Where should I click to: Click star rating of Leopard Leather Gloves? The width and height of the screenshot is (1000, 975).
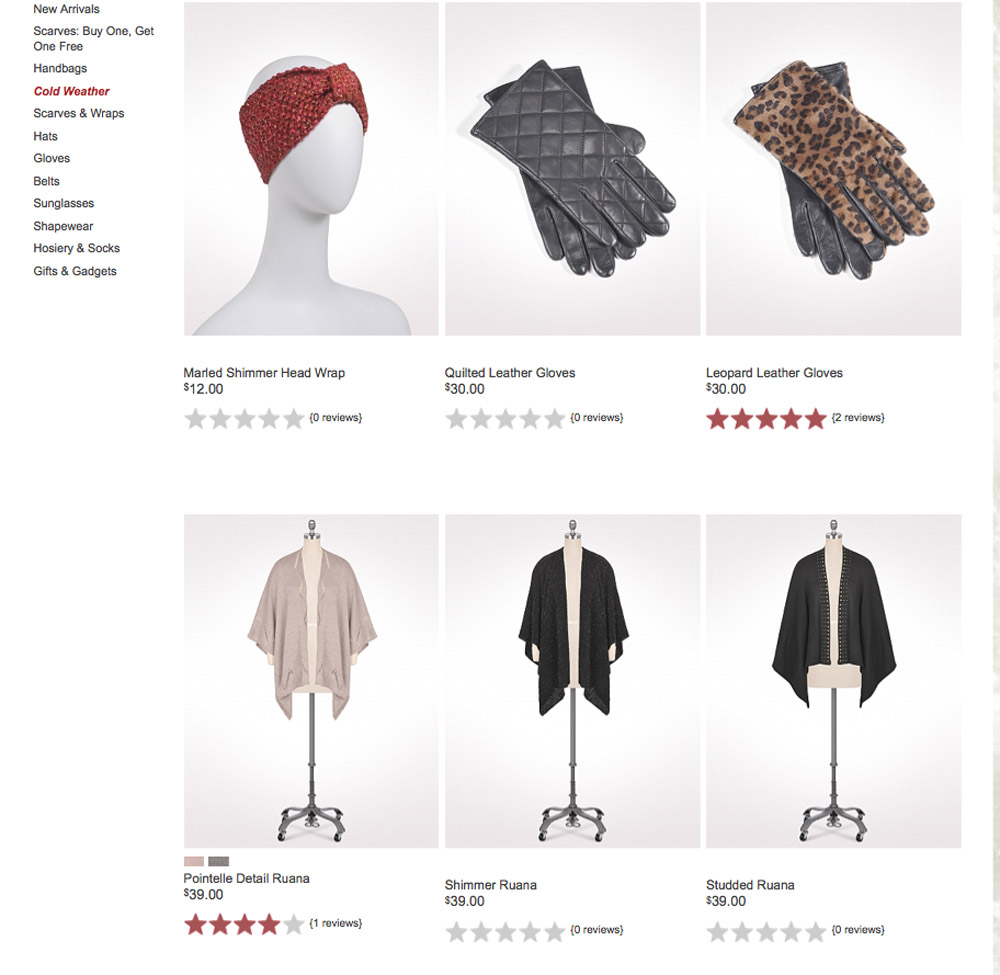(766, 419)
